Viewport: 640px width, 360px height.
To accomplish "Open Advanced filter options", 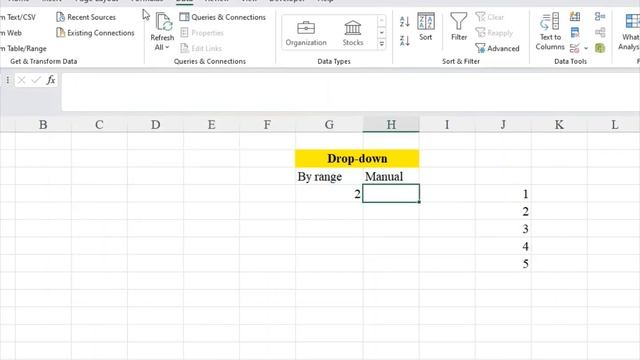I will (498, 48).
